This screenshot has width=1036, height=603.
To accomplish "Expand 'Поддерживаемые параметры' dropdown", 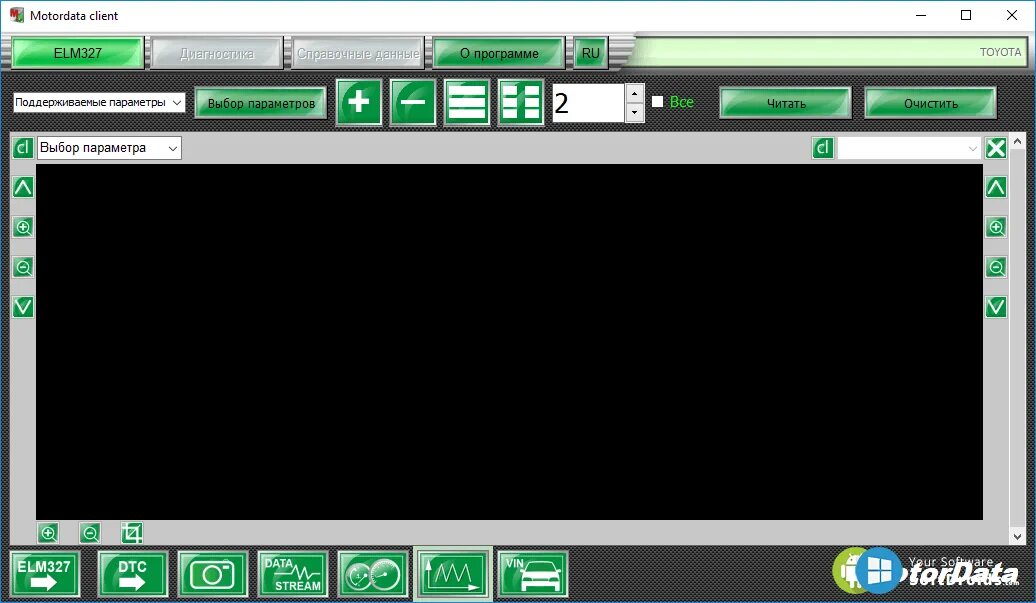I will (x=176, y=102).
